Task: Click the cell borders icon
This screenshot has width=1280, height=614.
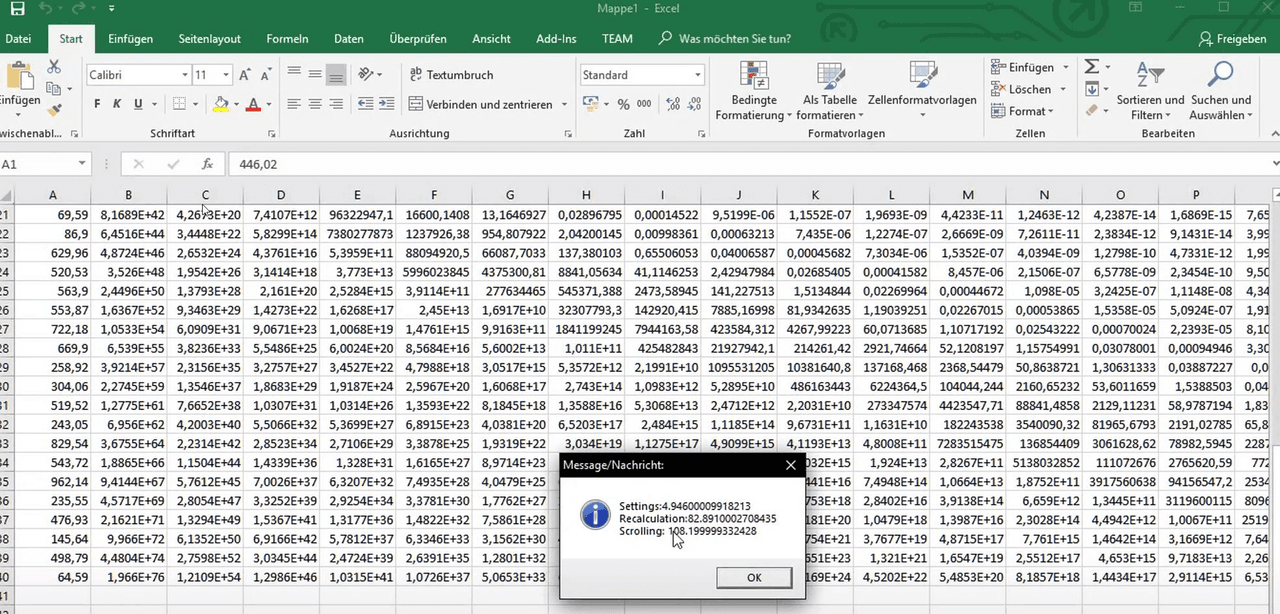Action: point(179,104)
